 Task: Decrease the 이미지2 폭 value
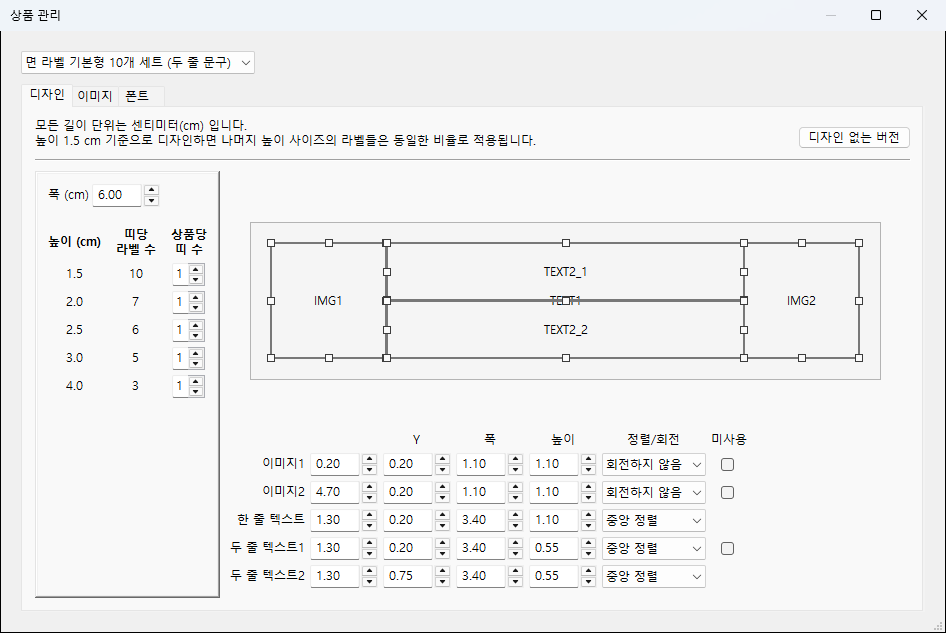[516, 497]
